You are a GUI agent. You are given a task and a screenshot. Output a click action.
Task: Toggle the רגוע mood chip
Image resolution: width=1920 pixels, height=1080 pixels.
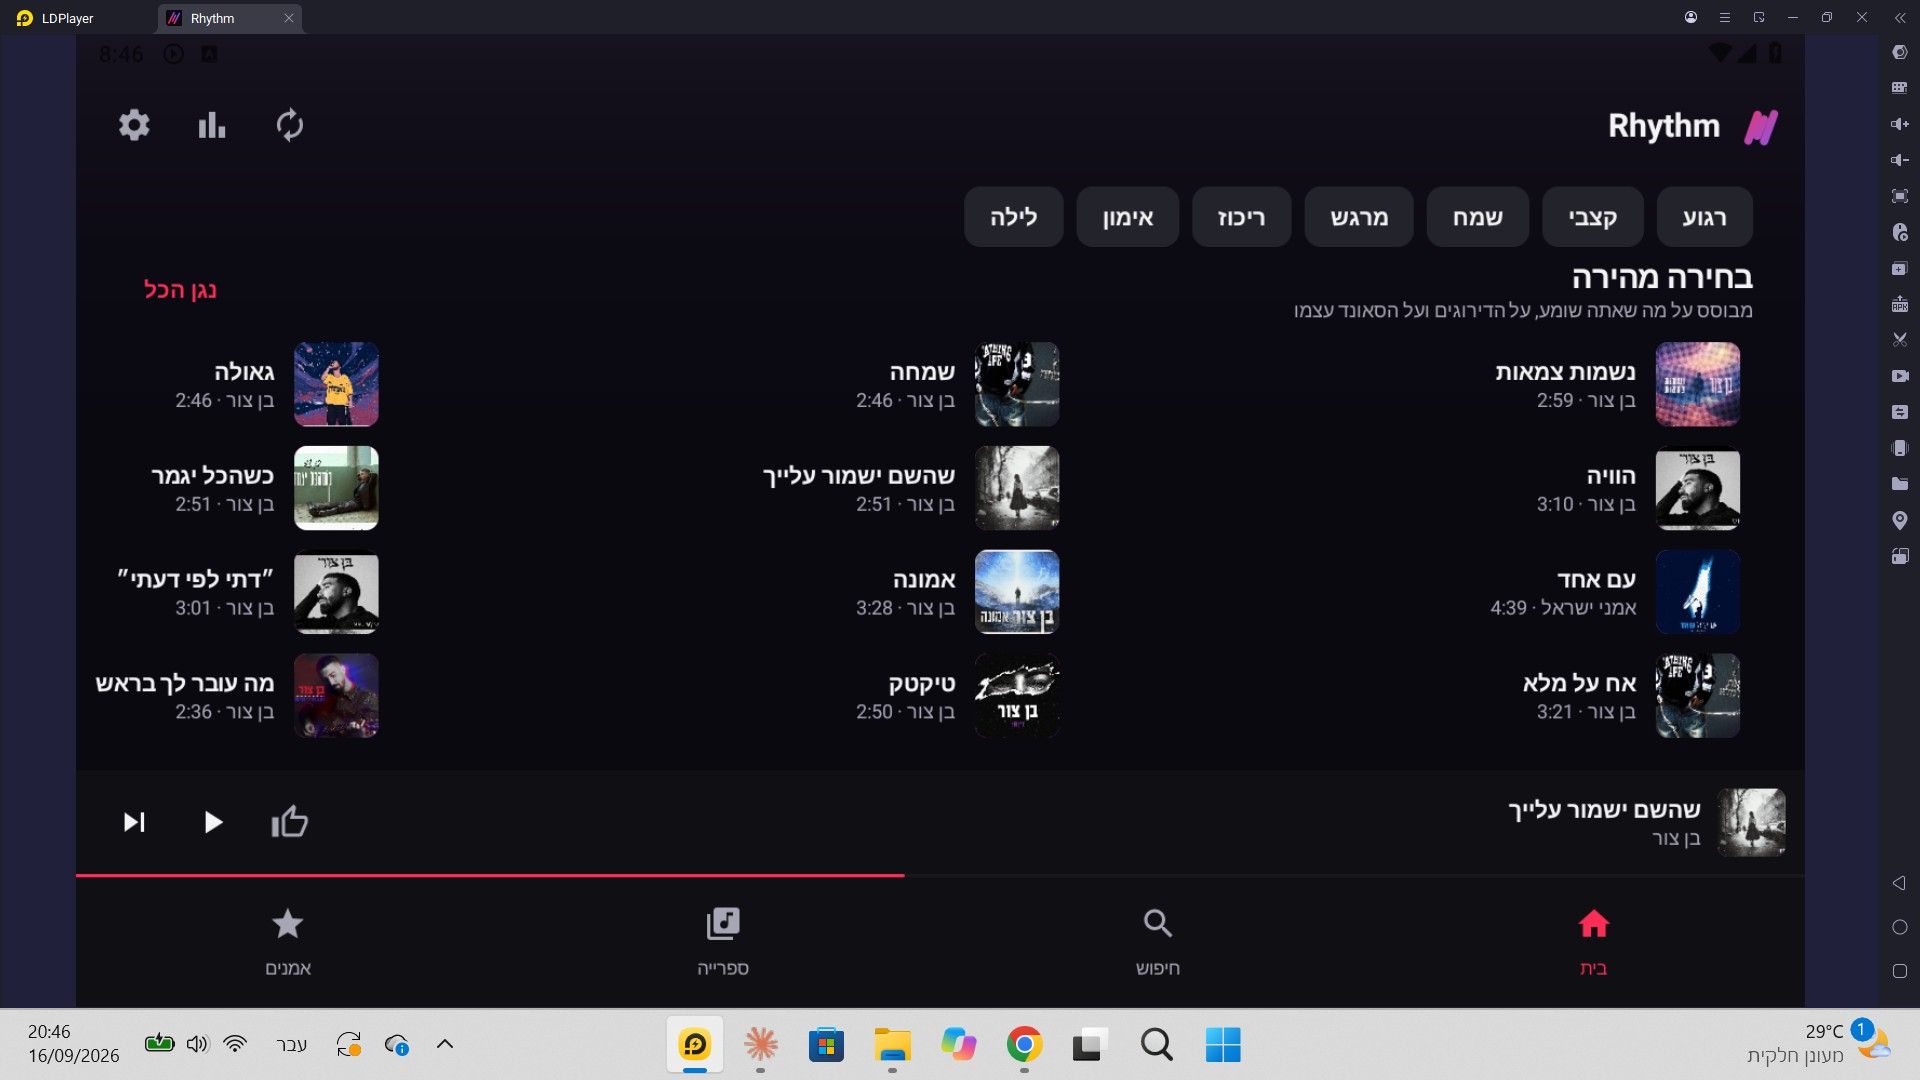point(1704,217)
